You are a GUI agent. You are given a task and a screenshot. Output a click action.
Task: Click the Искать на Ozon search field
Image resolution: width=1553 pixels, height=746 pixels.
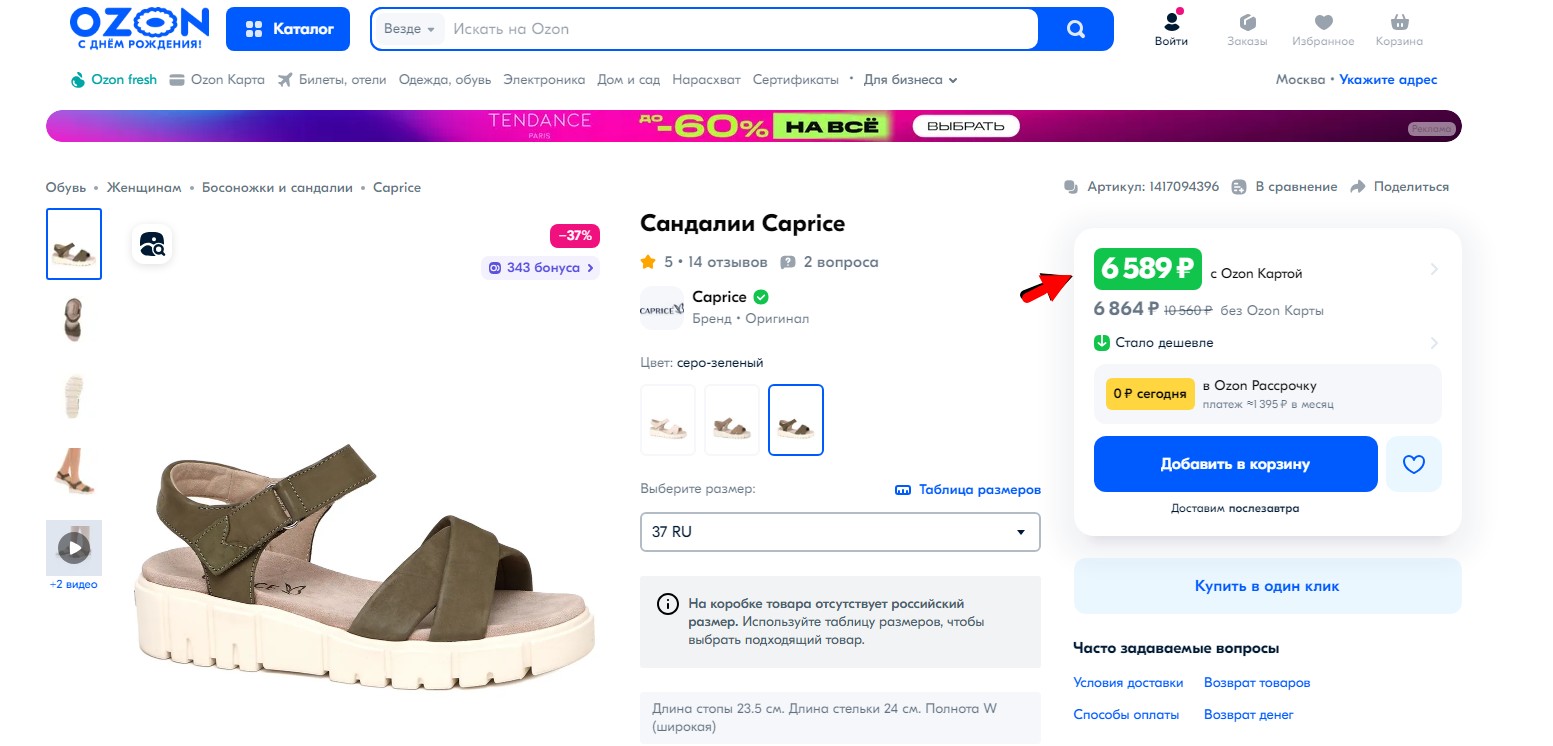(x=740, y=29)
